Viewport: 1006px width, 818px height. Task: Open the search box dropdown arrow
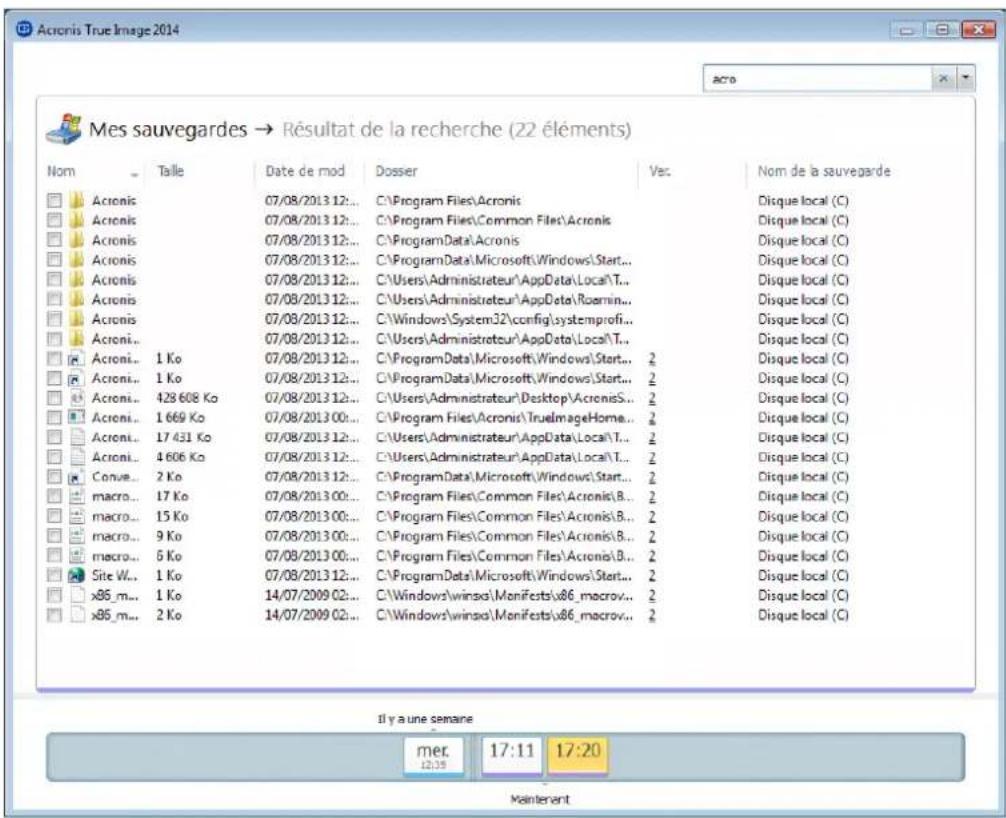966,79
